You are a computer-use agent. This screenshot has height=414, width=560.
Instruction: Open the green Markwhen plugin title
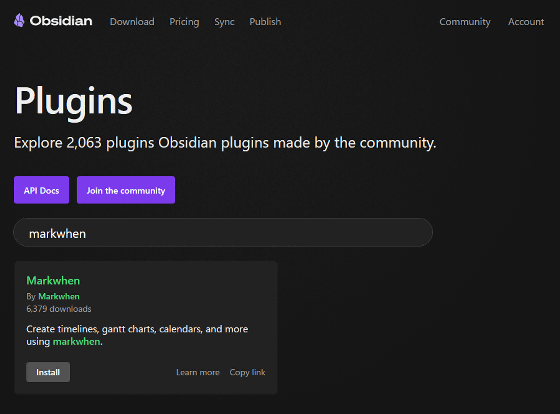pyautogui.click(x=53, y=280)
